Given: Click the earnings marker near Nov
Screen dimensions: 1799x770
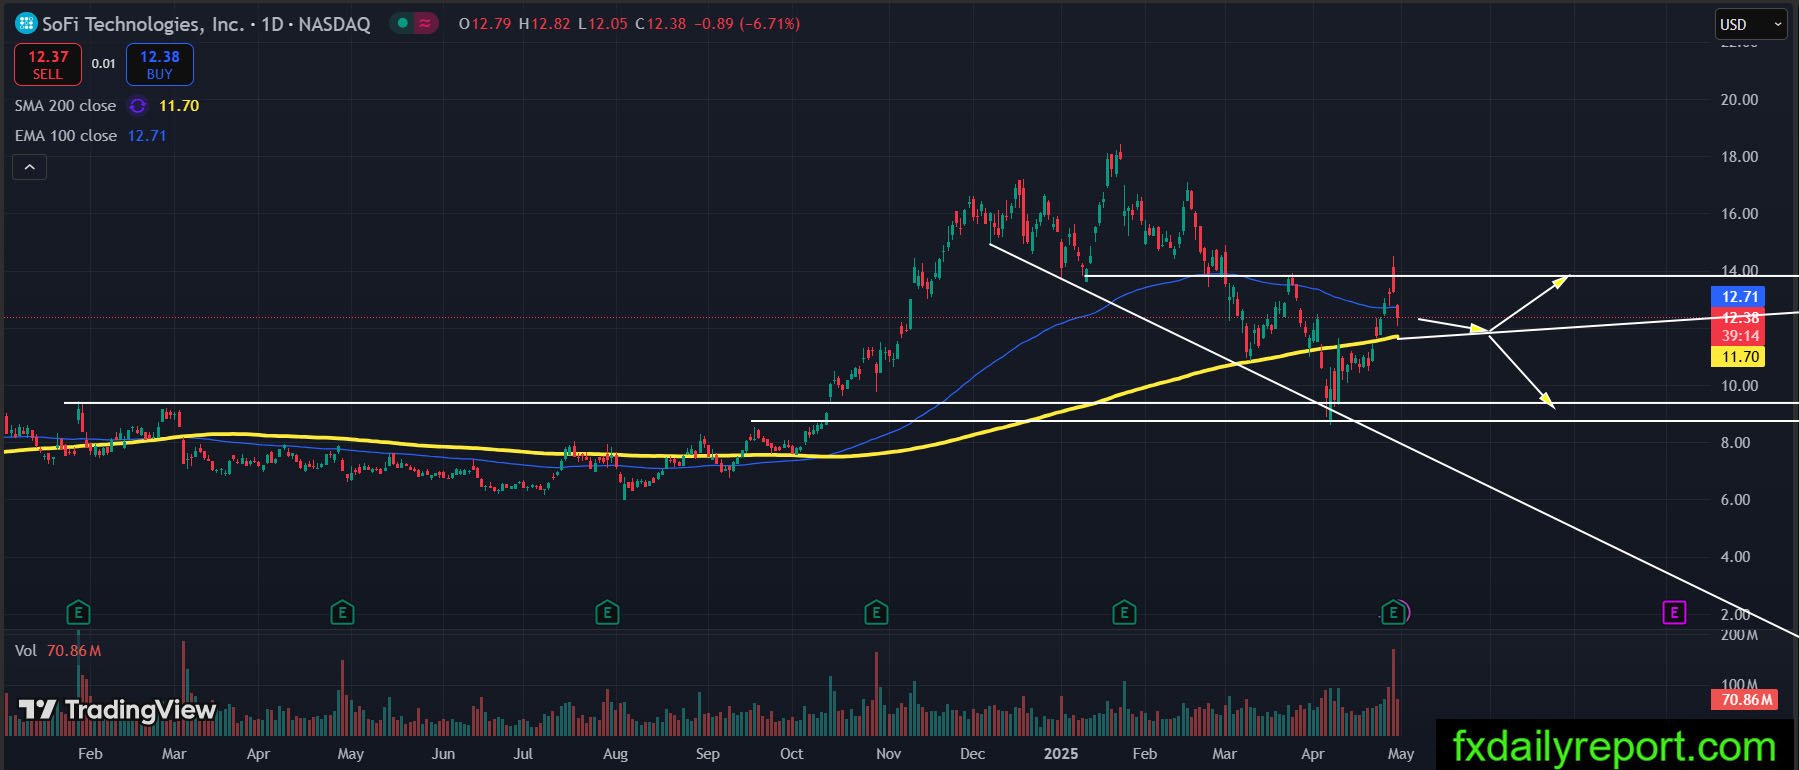Looking at the screenshot, I should pyautogui.click(x=876, y=612).
